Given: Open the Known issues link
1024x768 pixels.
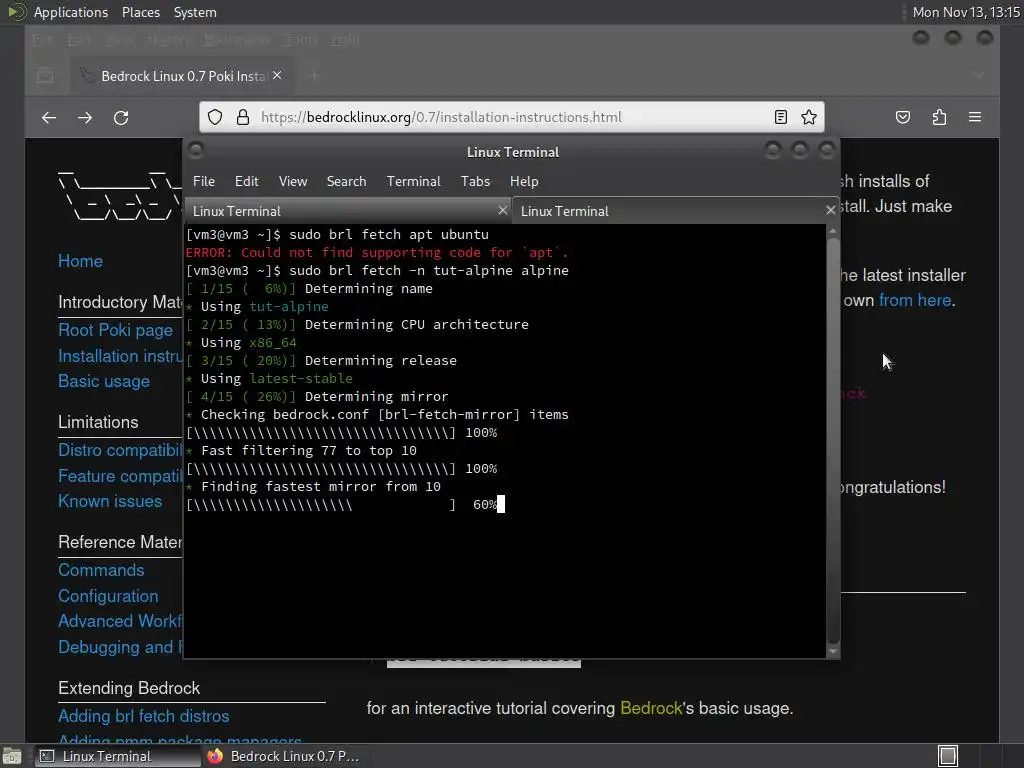Looking at the screenshot, I should pyautogui.click(x=110, y=501).
